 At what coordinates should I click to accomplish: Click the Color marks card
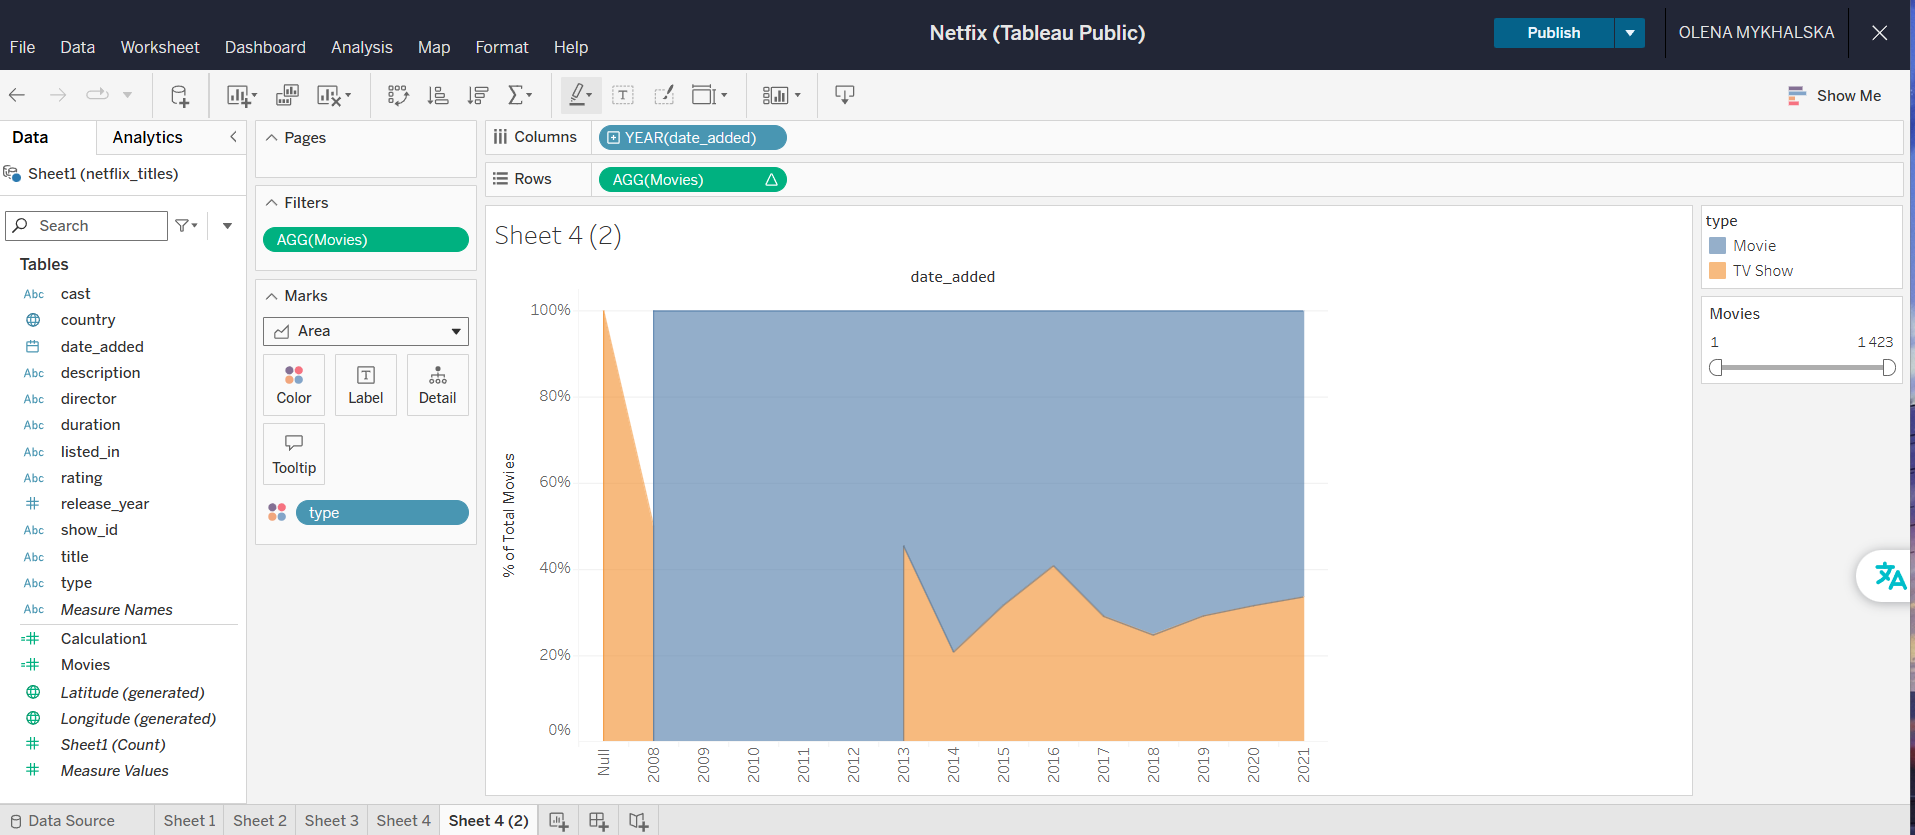pos(294,385)
